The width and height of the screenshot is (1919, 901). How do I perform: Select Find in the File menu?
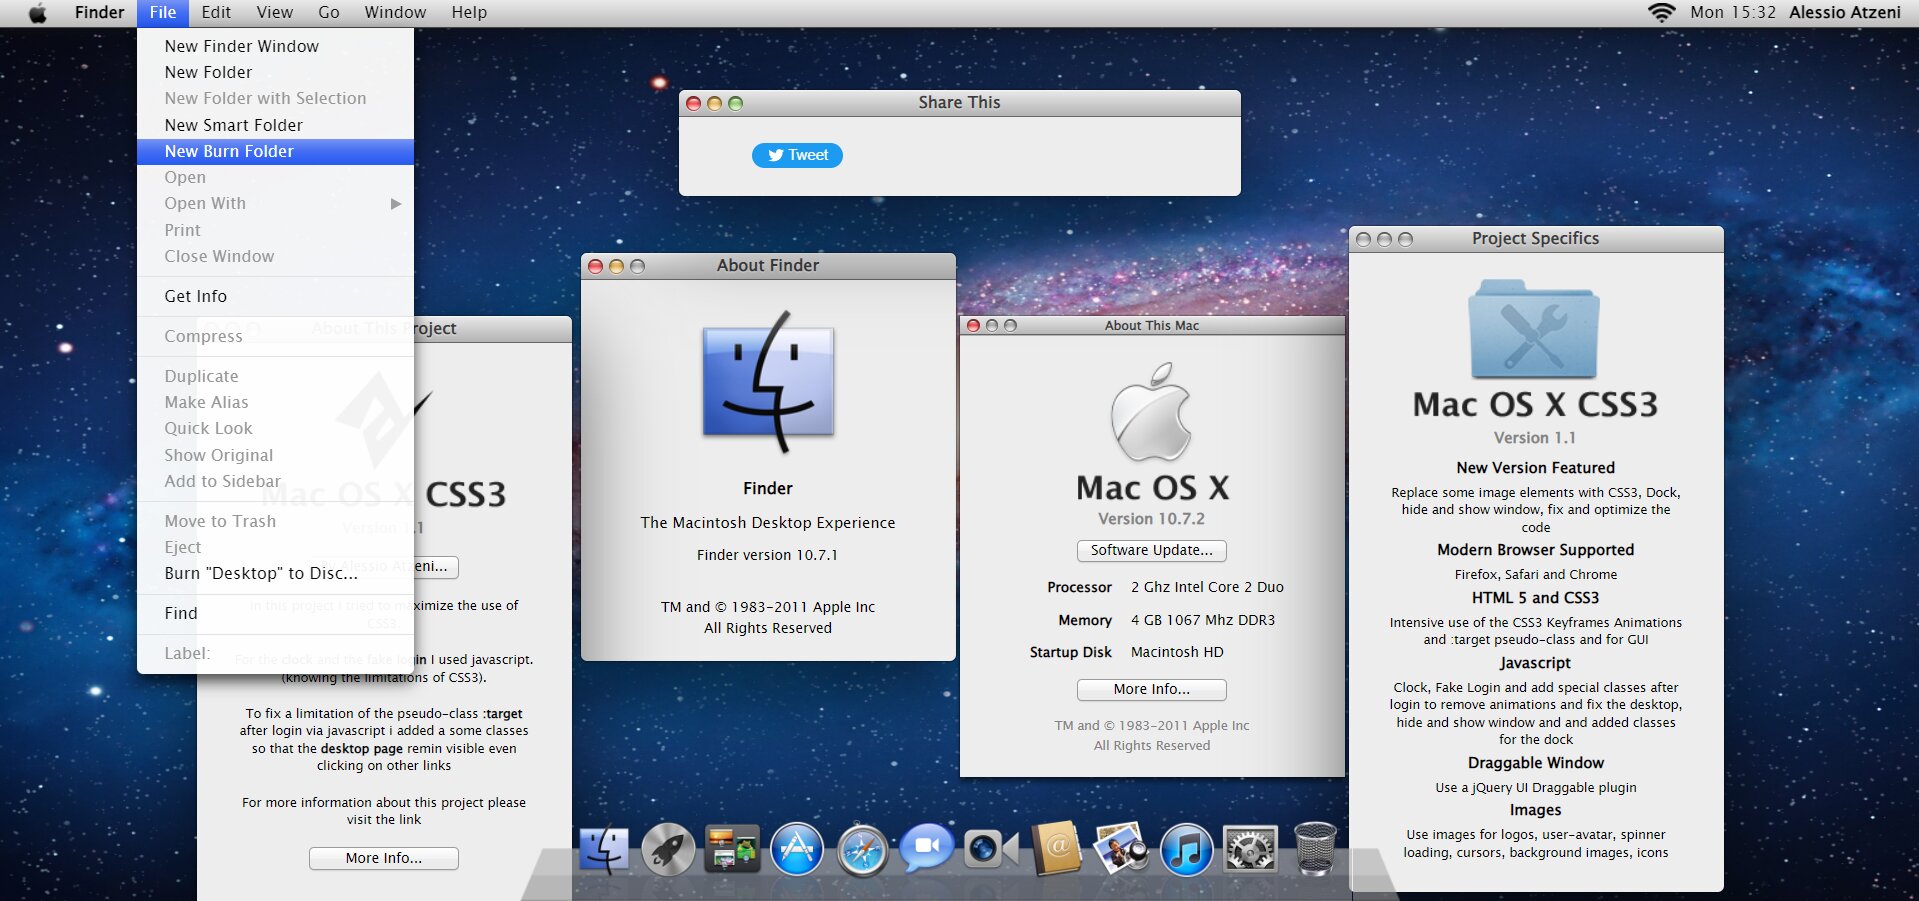point(275,613)
